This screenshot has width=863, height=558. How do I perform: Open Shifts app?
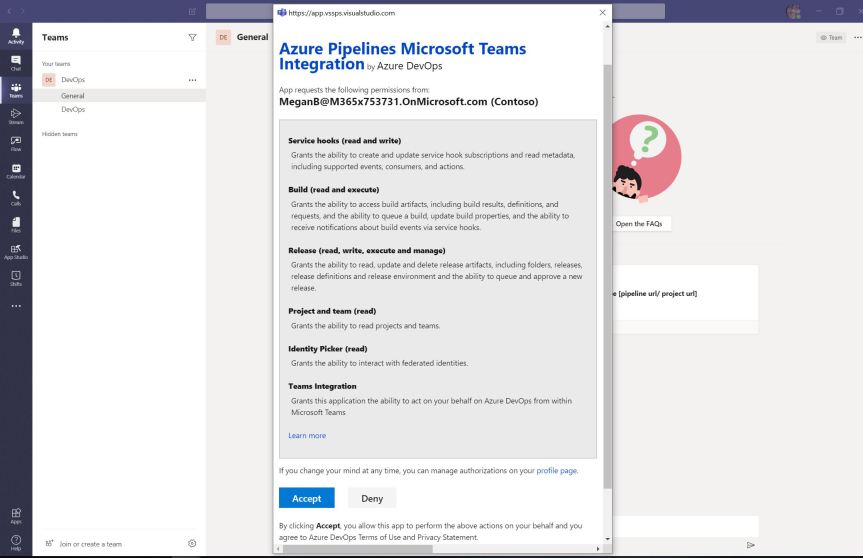point(15,278)
